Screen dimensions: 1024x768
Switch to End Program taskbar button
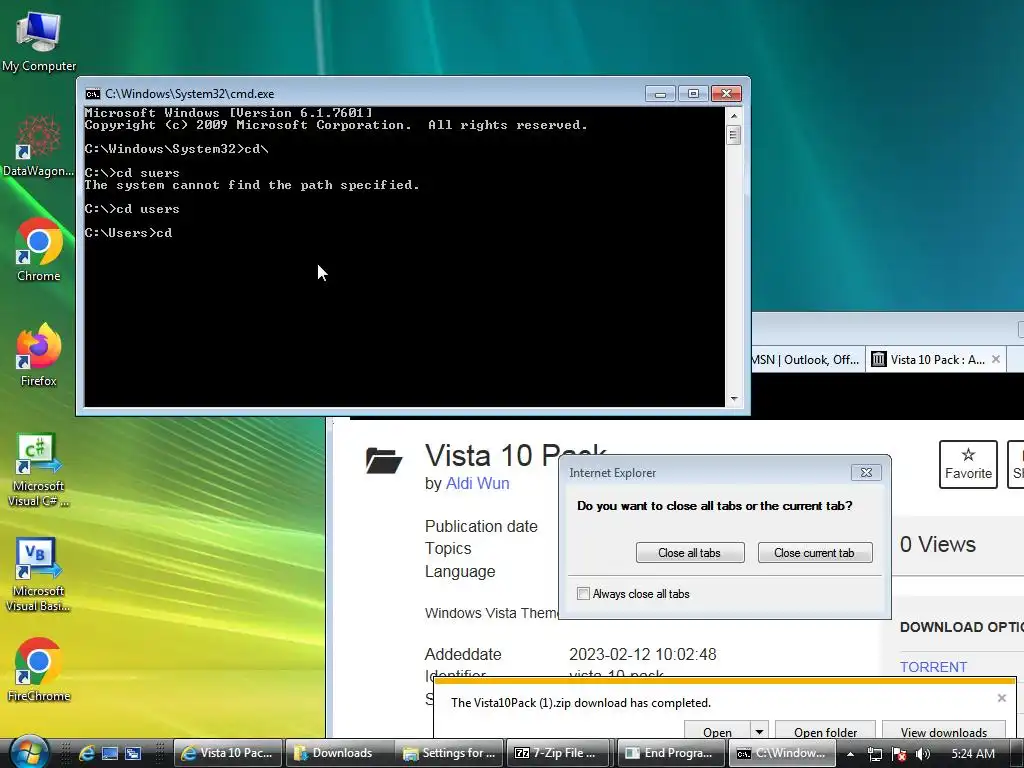(x=671, y=753)
